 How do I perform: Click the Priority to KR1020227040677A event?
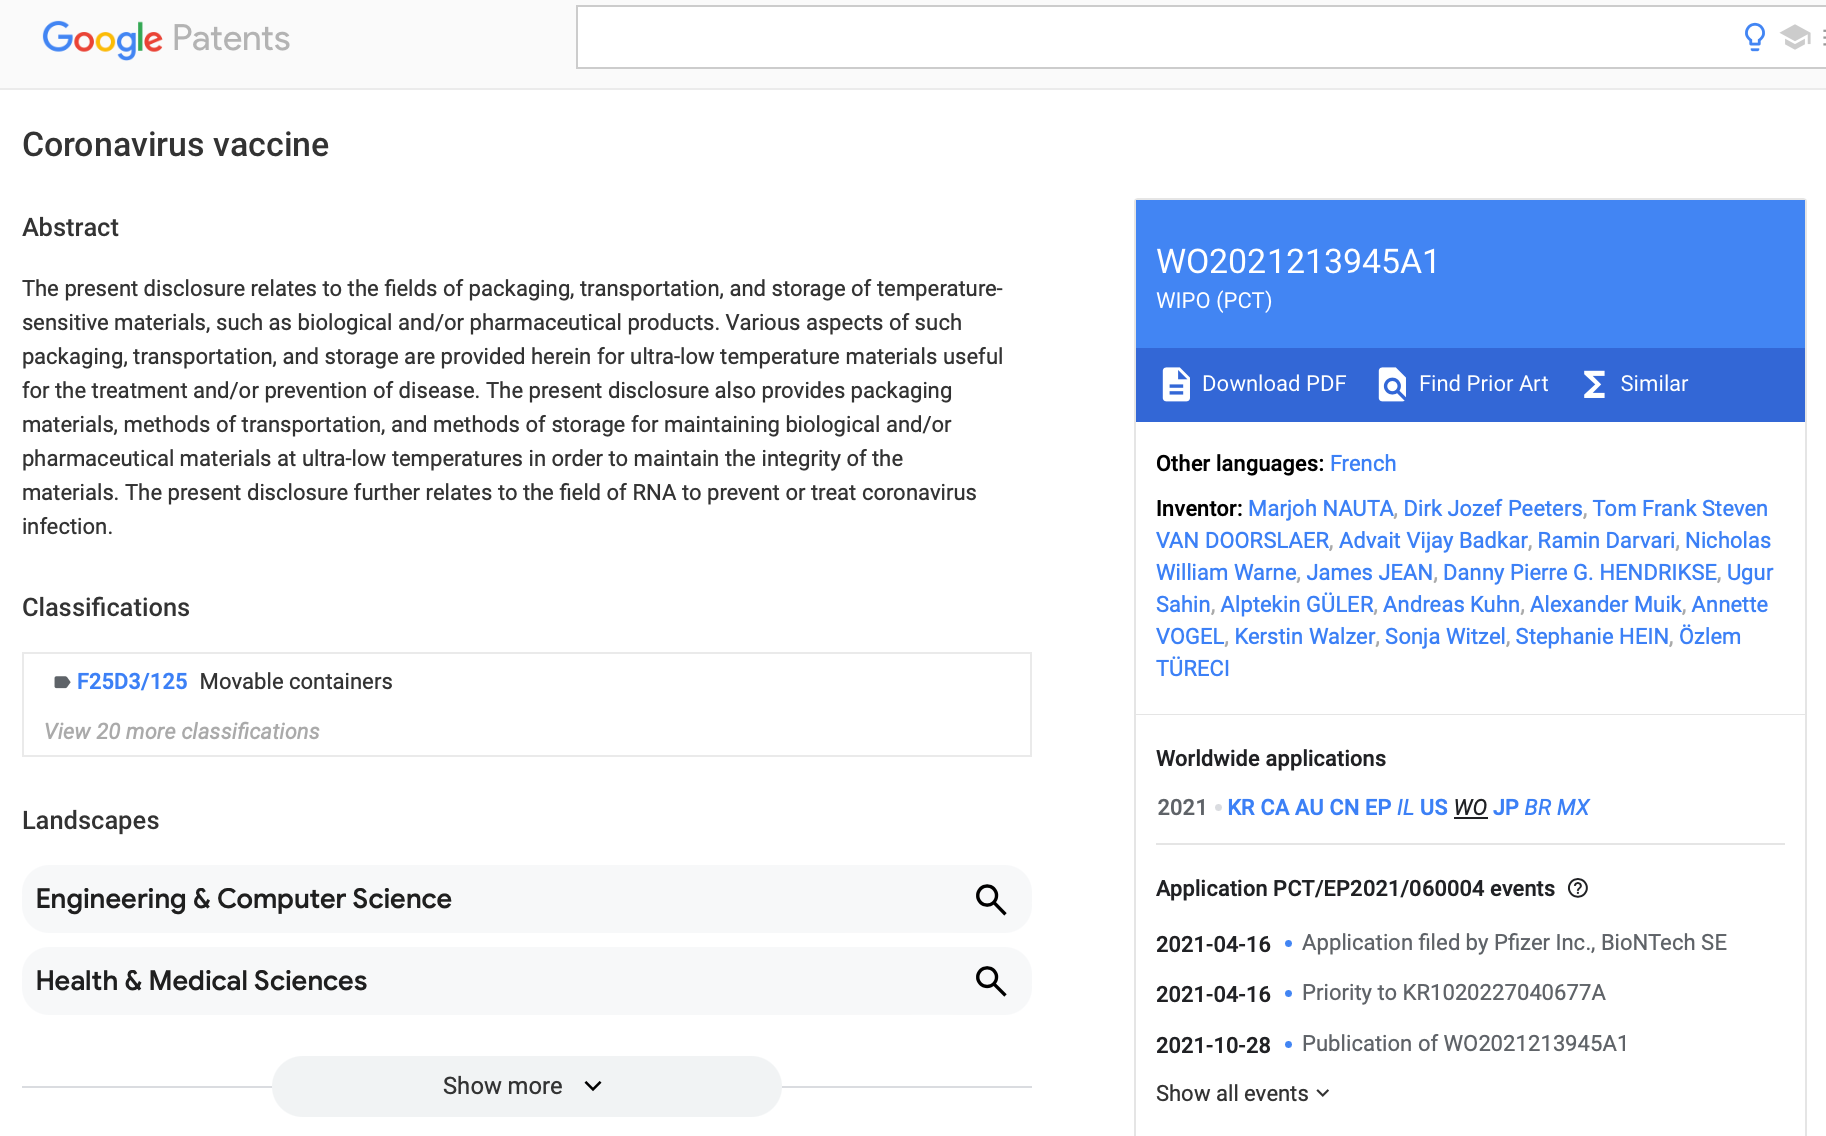click(x=1453, y=992)
